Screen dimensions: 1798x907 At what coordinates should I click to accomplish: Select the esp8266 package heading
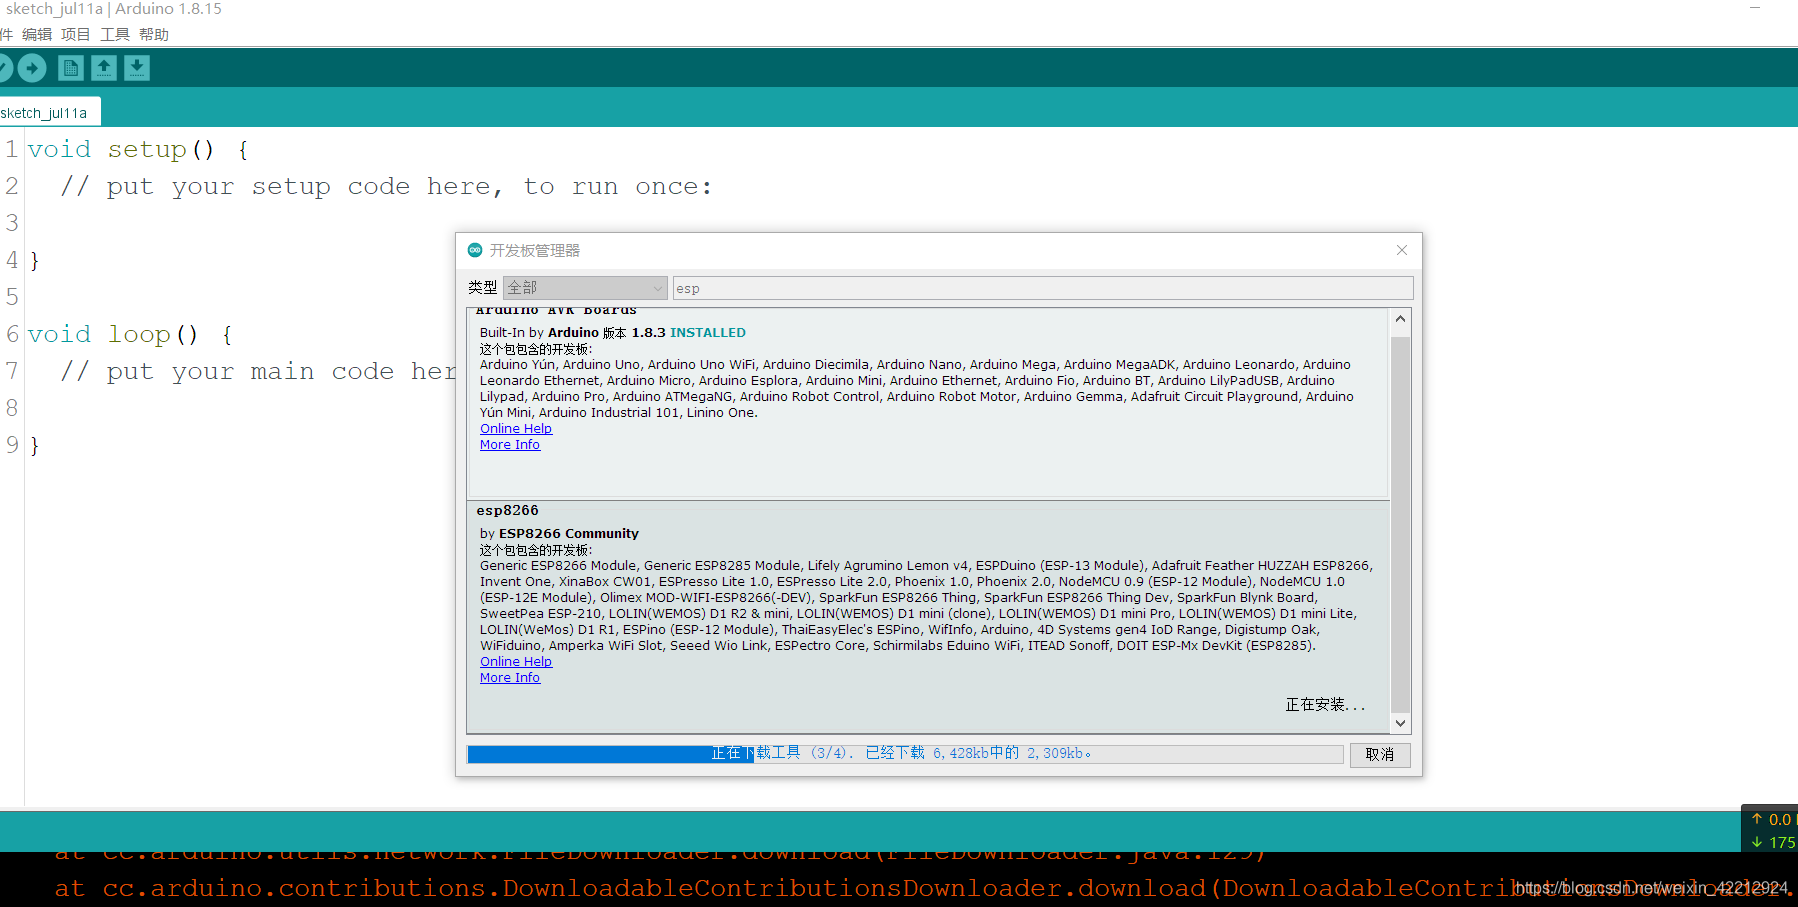click(x=507, y=511)
